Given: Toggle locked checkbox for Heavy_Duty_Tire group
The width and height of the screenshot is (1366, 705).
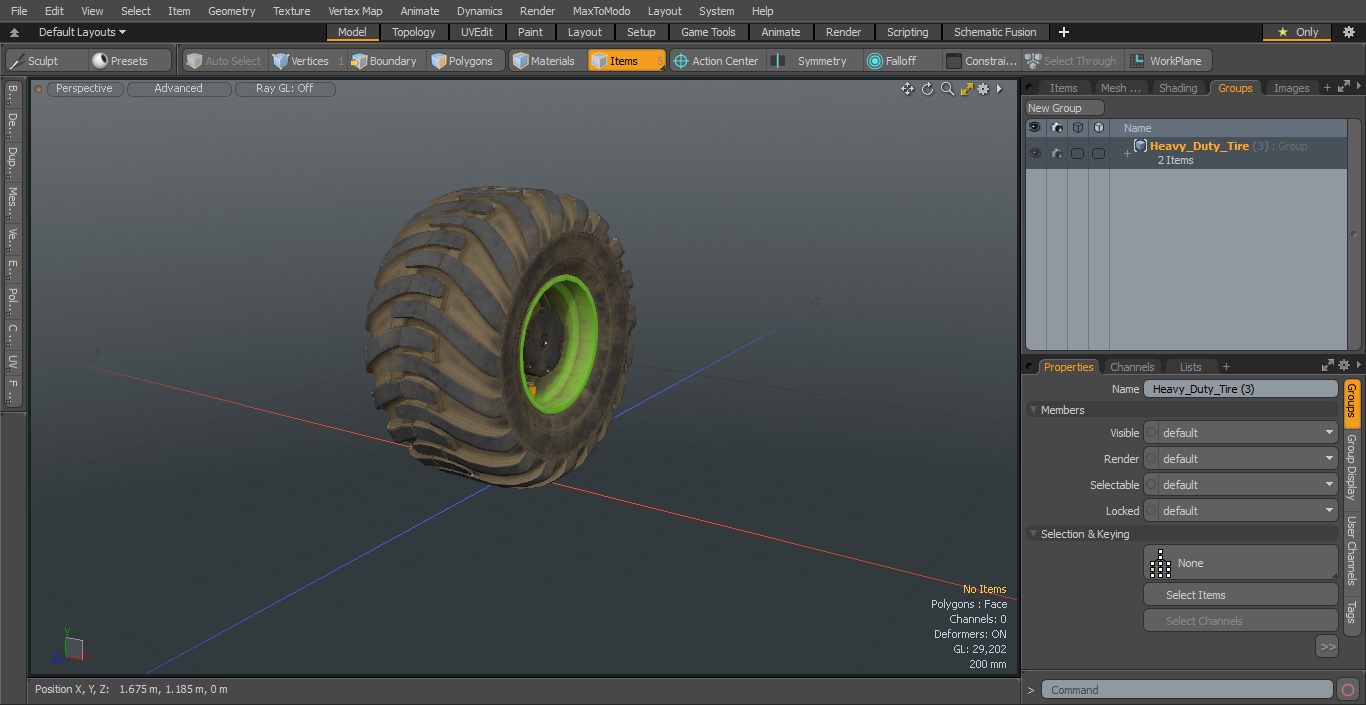Looking at the screenshot, I should click(x=1098, y=153).
